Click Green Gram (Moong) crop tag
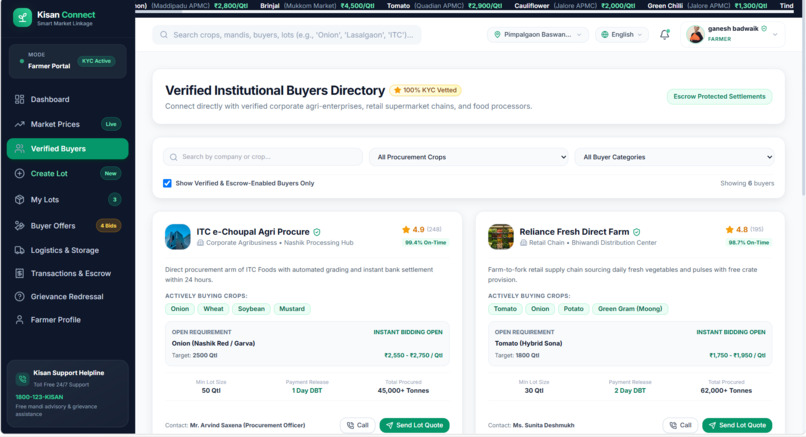806x437 pixels. point(630,309)
